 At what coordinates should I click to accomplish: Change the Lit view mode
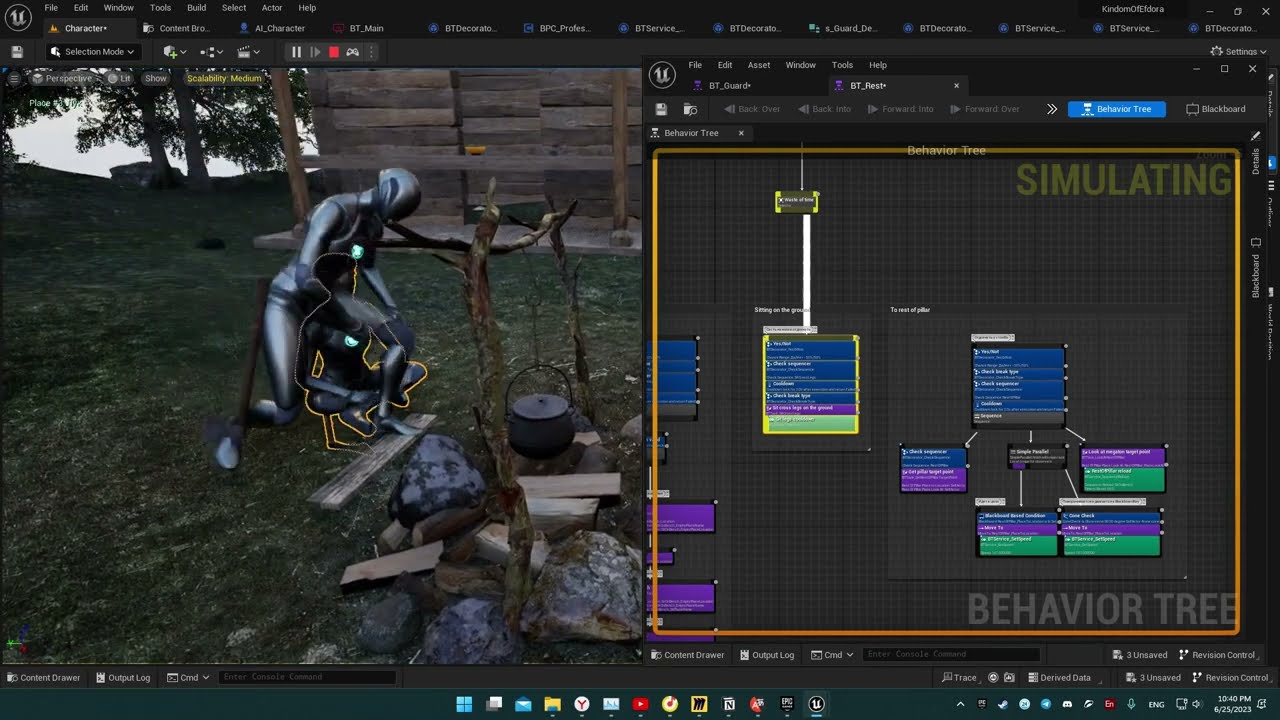click(x=120, y=78)
